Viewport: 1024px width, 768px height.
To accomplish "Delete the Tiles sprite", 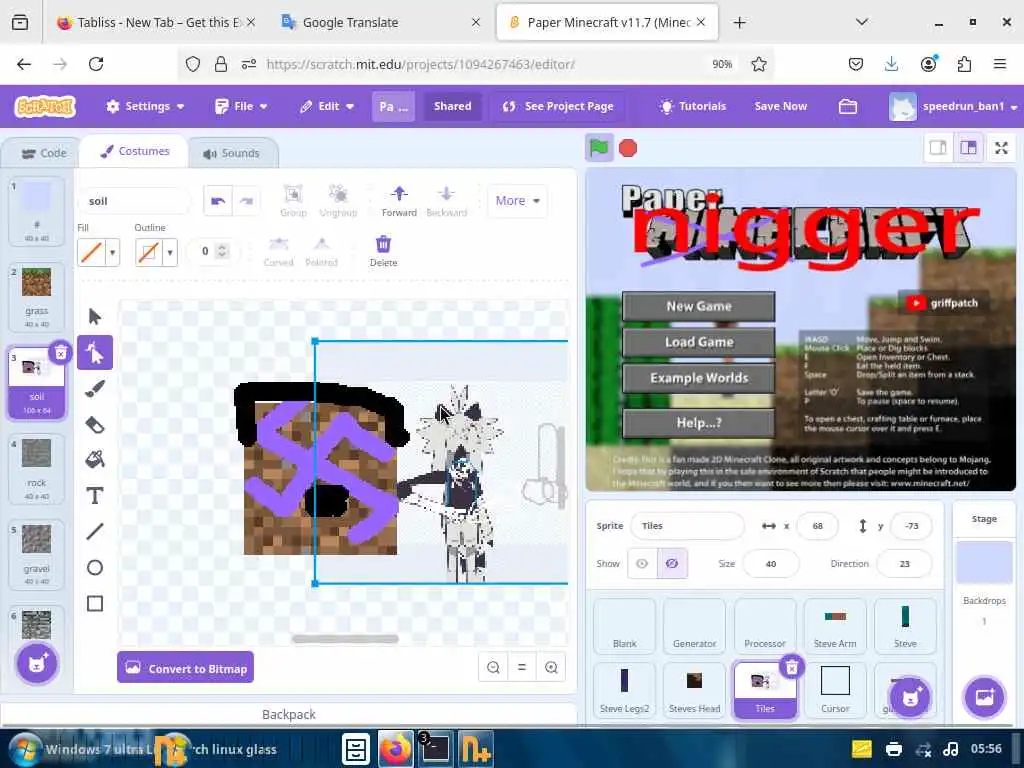I will coord(792,667).
